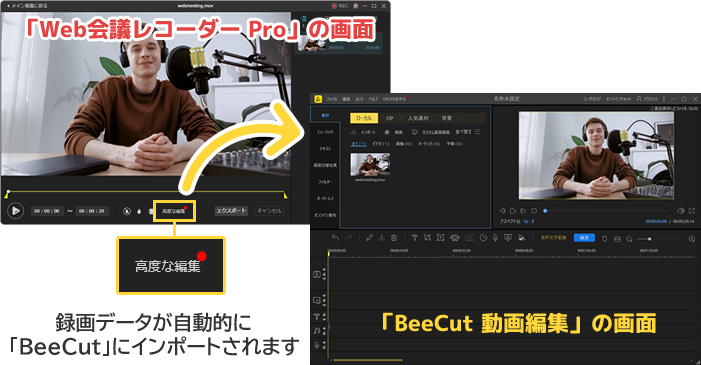Click 高度な編集 button in recorder window
The width and height of the screenshot is (701, 365).
pyautogui.click(x=174, y=211)
